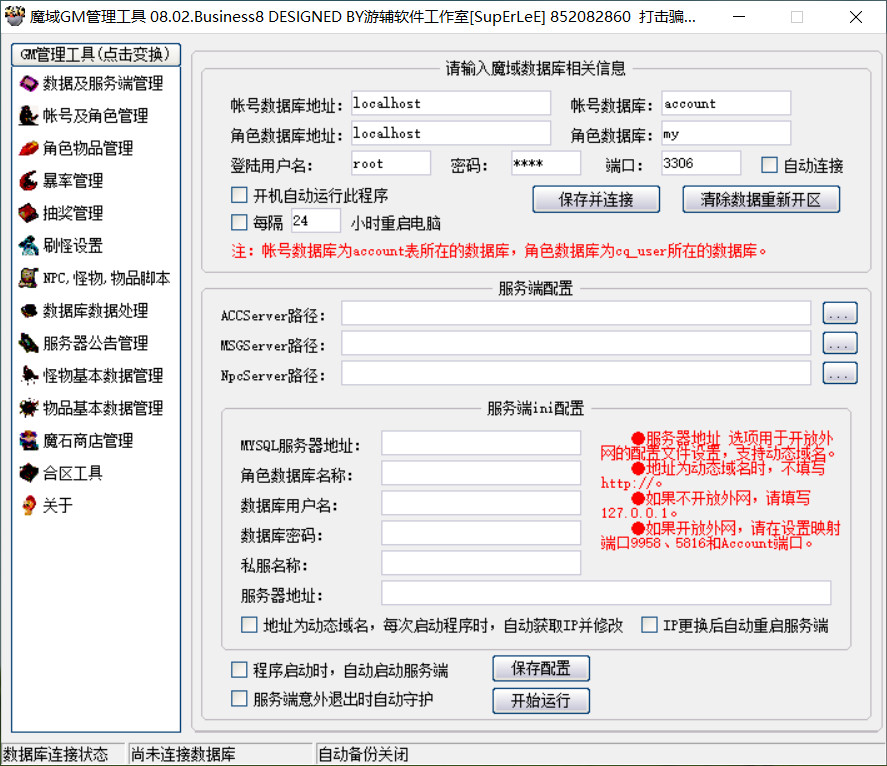Image resolution: width=887 pixels, height=766 pixels.
Task: Open file browser for MSGServer路径
Action: pyautogui.click(x=840, y=344)
